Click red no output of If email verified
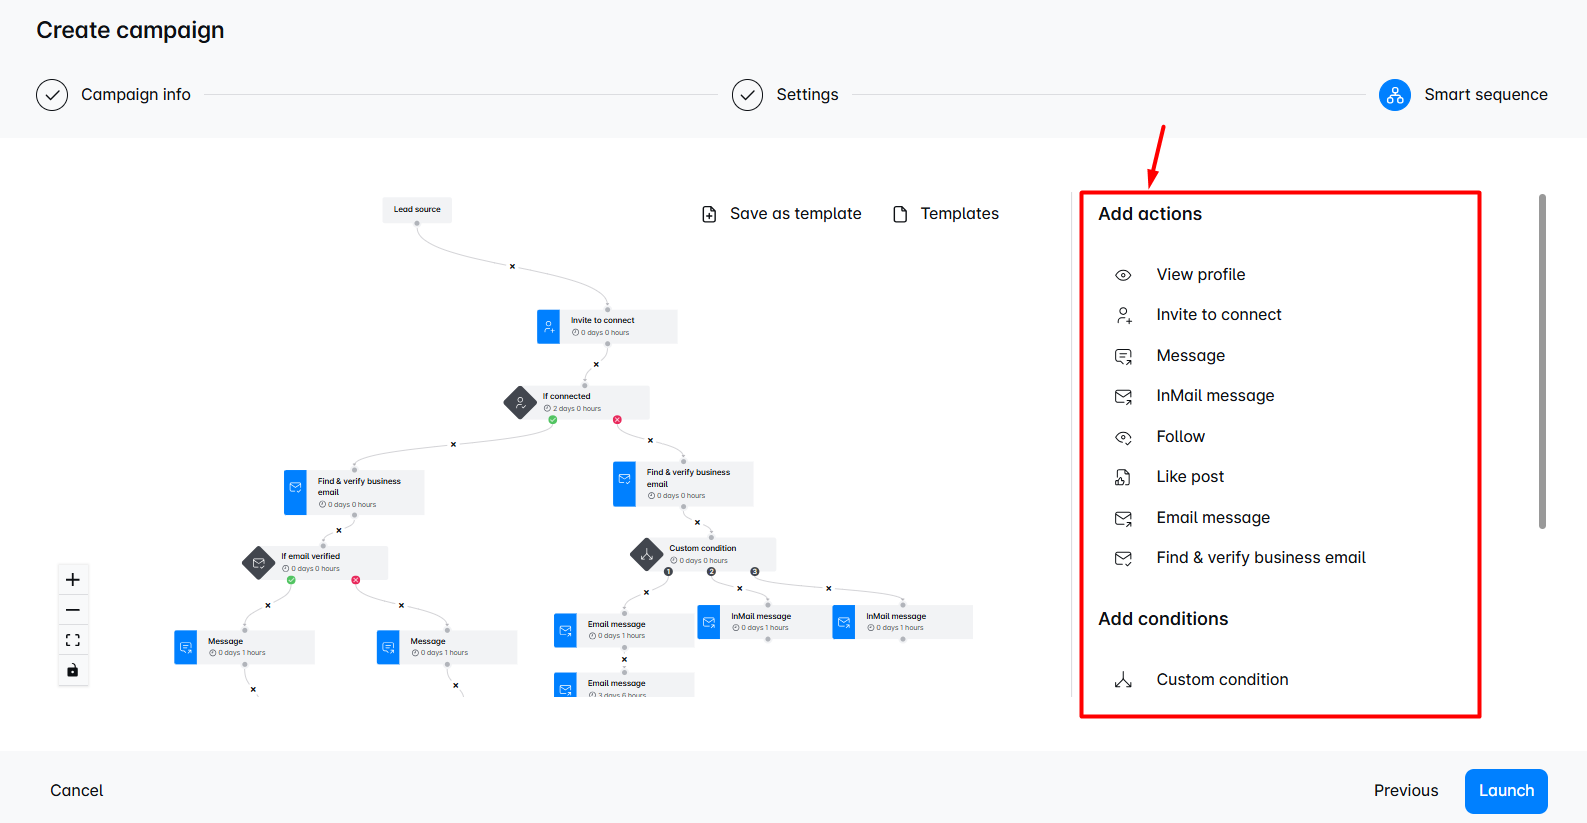Screen dimensions: 1587x823 click(x=355, y=580)
